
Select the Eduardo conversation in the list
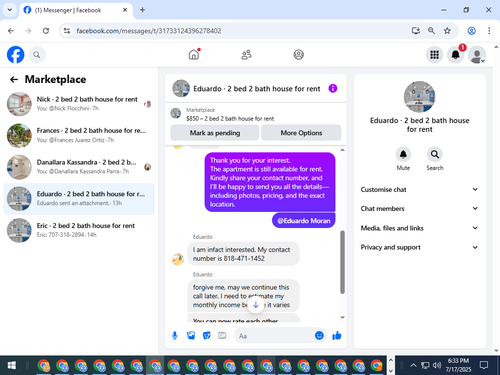[x=79, y=199]
